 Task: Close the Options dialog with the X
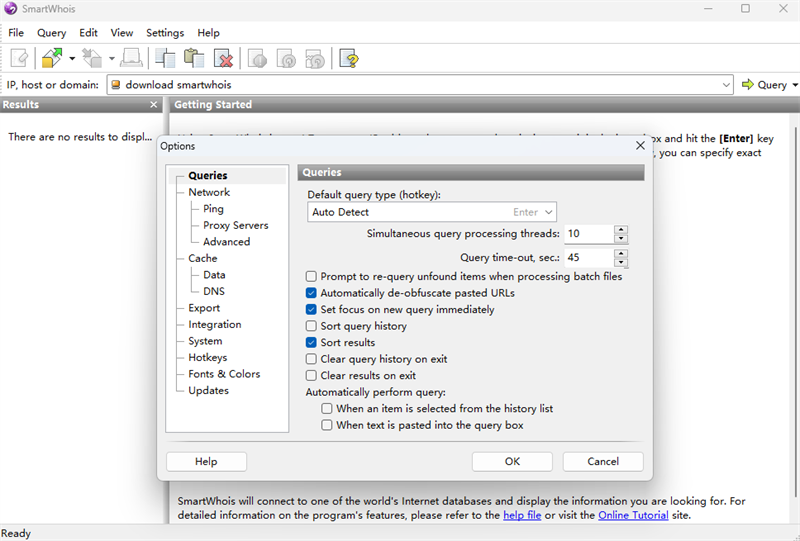tap(640, 146)
